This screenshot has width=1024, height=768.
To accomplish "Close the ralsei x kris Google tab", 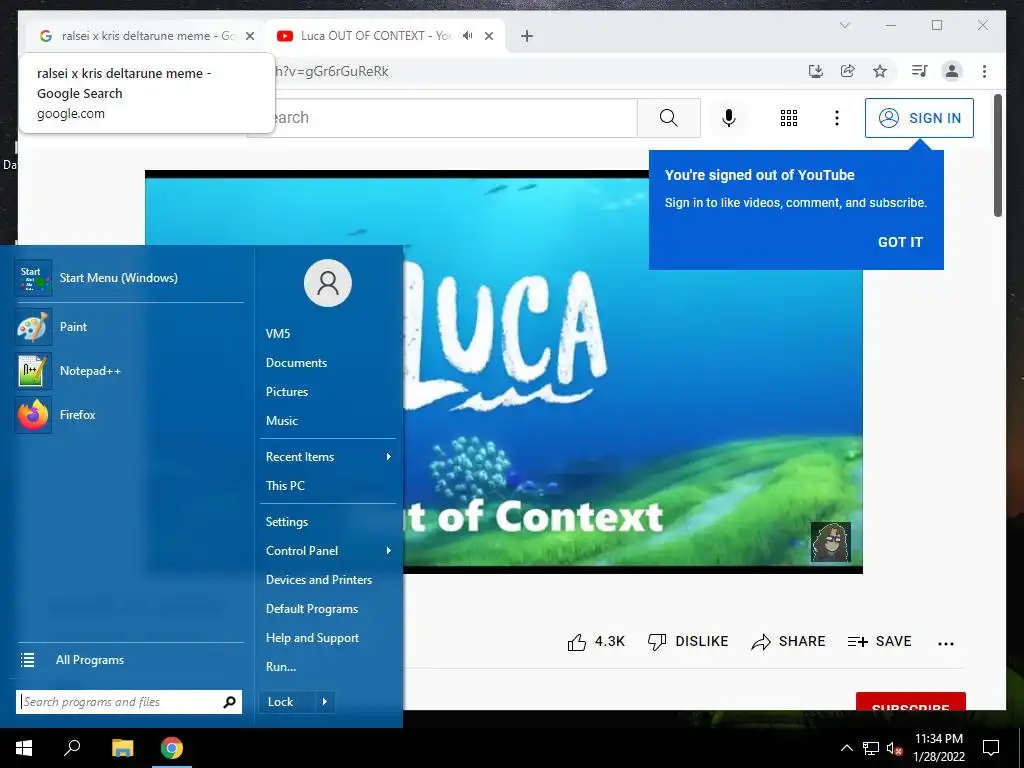I will tap(249, 36).
